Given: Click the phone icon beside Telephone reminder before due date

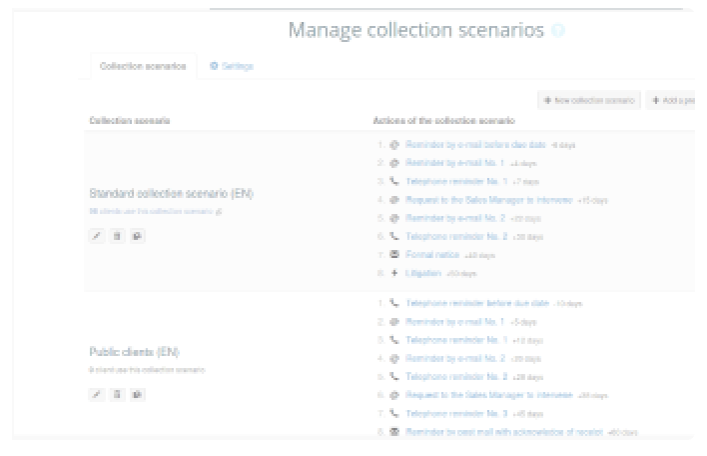Looking at the screenshot, I should coord(393,302).
